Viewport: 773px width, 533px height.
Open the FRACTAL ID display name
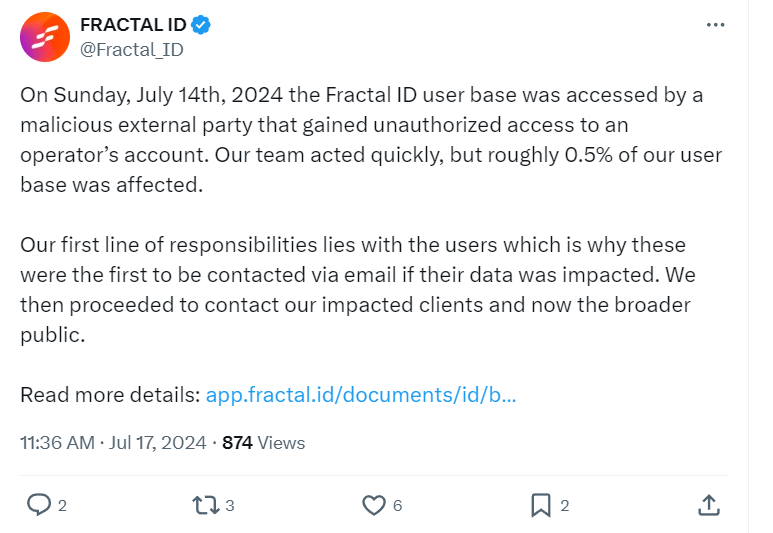coord(133,25)
